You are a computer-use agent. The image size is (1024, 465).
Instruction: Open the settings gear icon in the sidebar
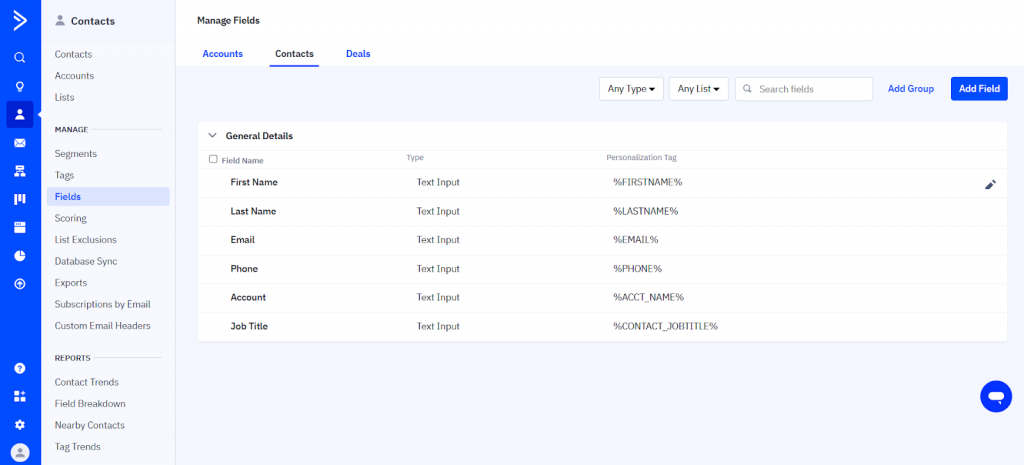coord(20,424)
